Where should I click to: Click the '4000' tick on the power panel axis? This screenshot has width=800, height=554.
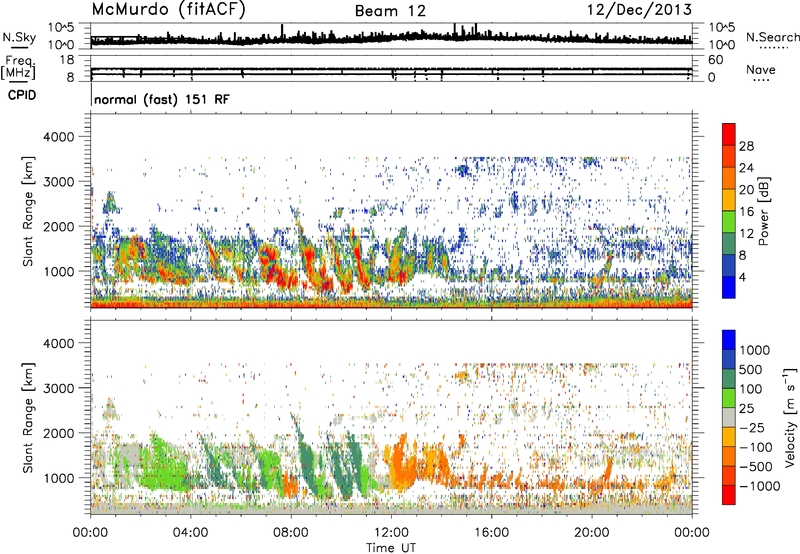(x=58, y=137)
